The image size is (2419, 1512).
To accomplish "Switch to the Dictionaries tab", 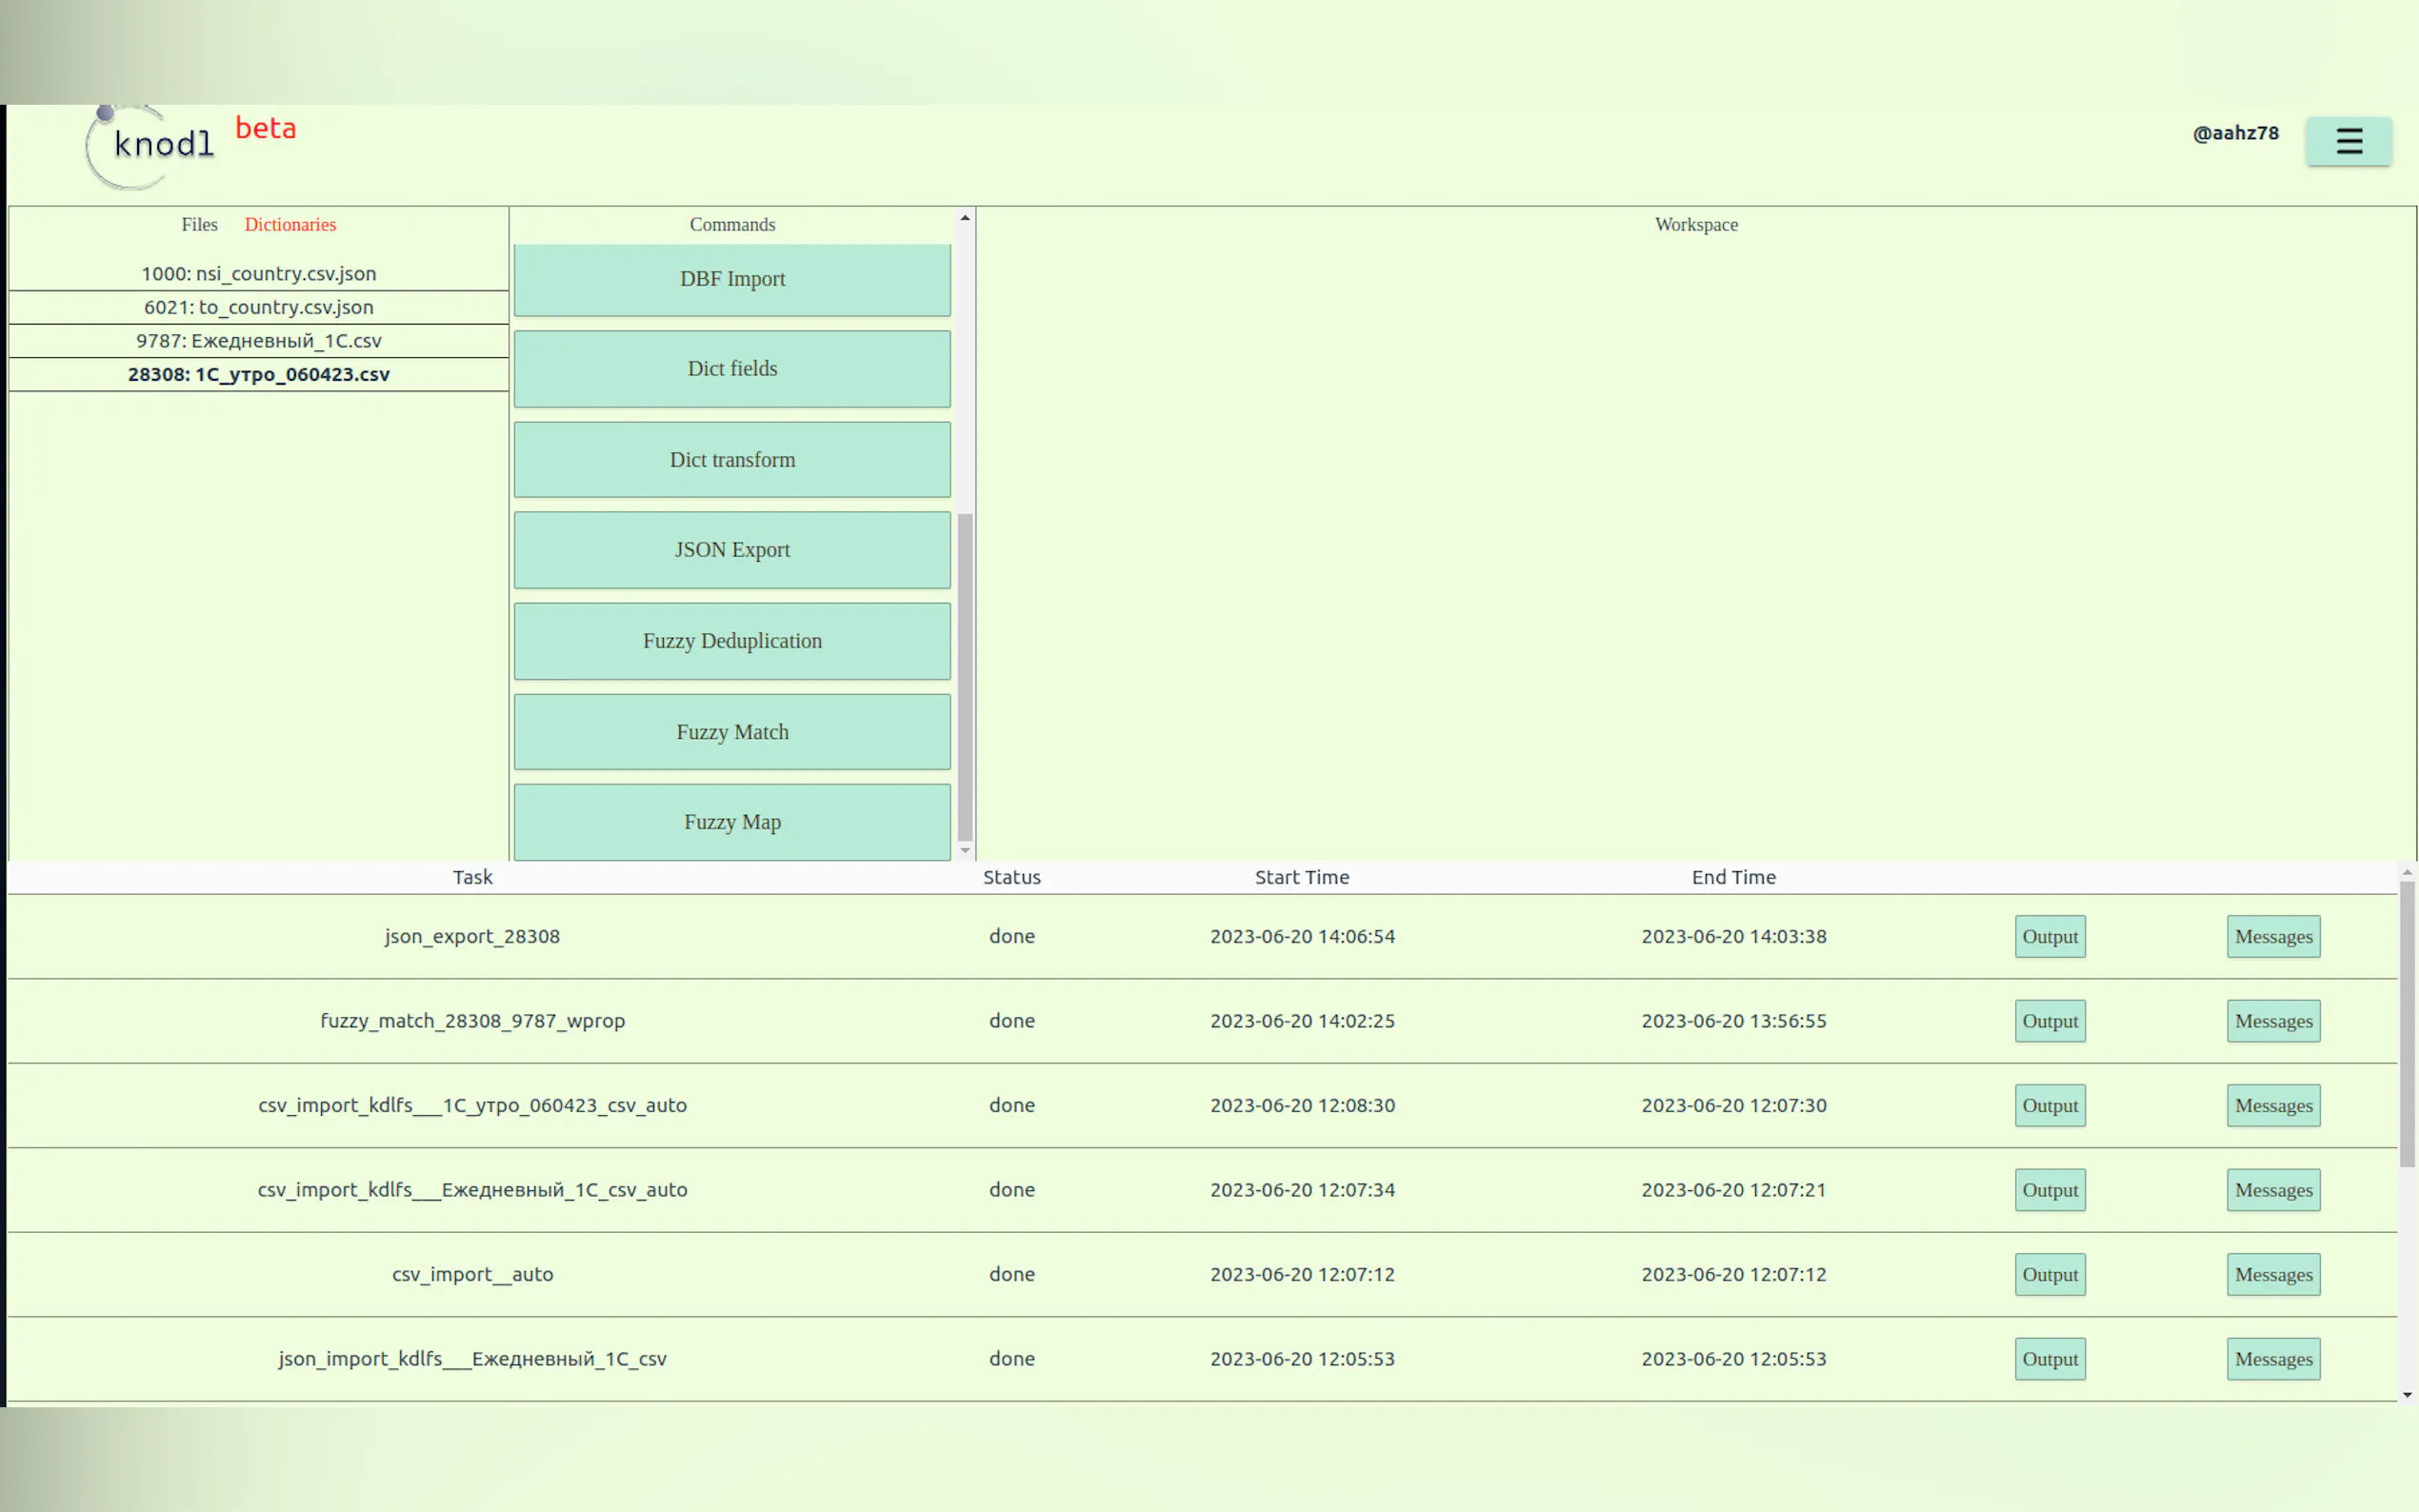I will pos(290,224).
